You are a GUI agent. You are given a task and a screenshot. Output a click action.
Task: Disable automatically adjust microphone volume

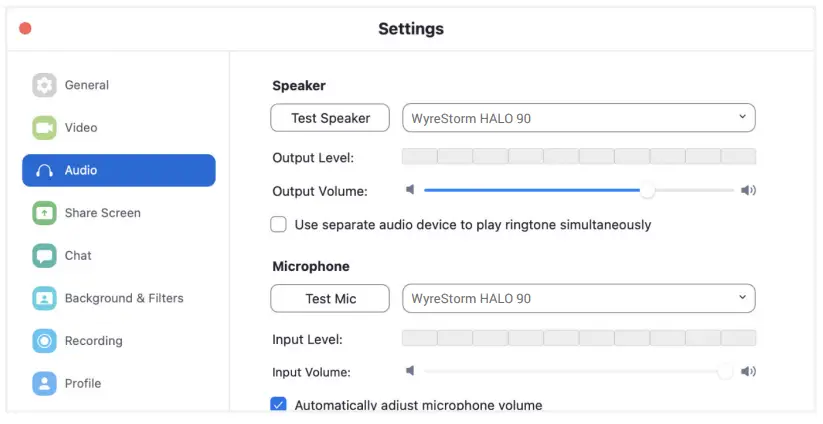[279, 405]
